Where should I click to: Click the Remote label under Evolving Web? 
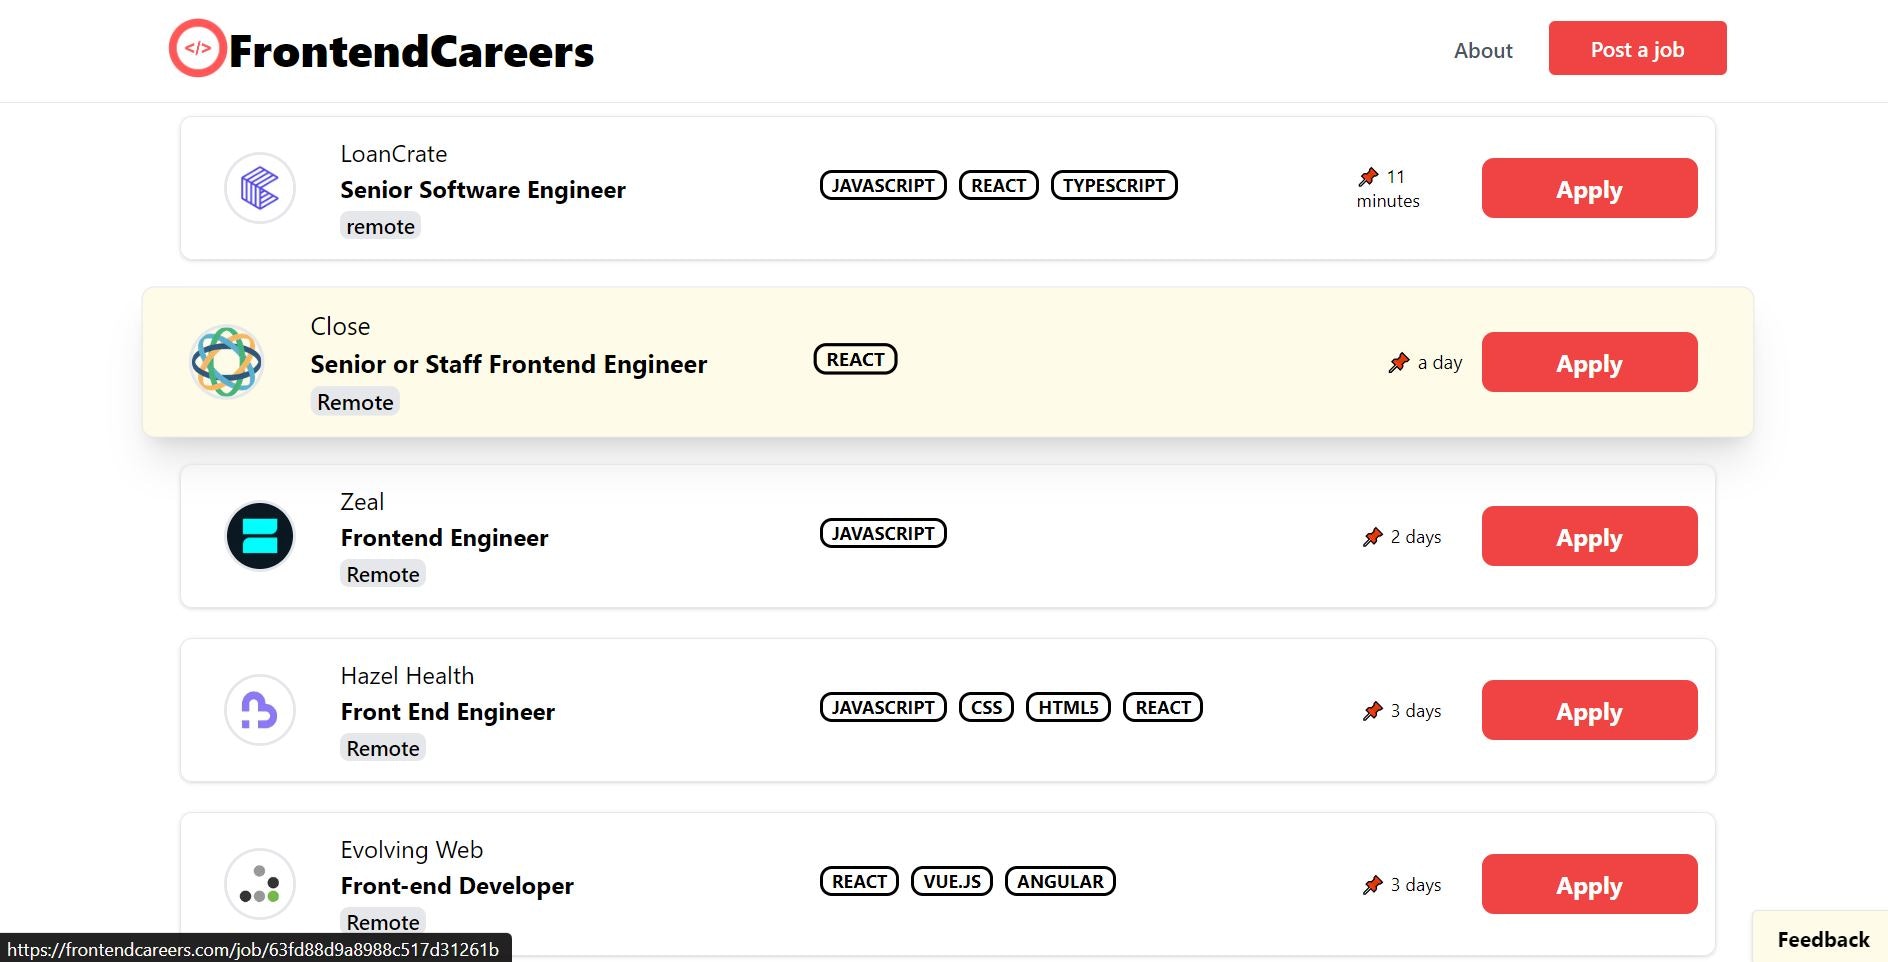point(383,922)
